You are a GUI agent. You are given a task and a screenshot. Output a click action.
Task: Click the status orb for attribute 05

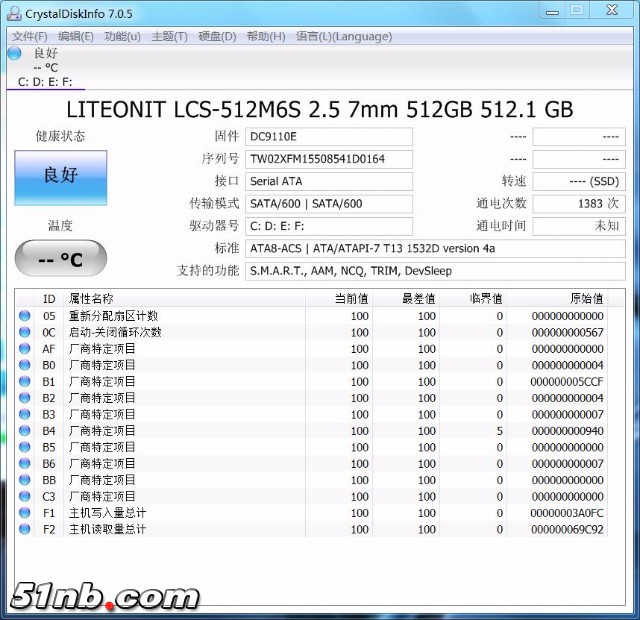(24, 316)
